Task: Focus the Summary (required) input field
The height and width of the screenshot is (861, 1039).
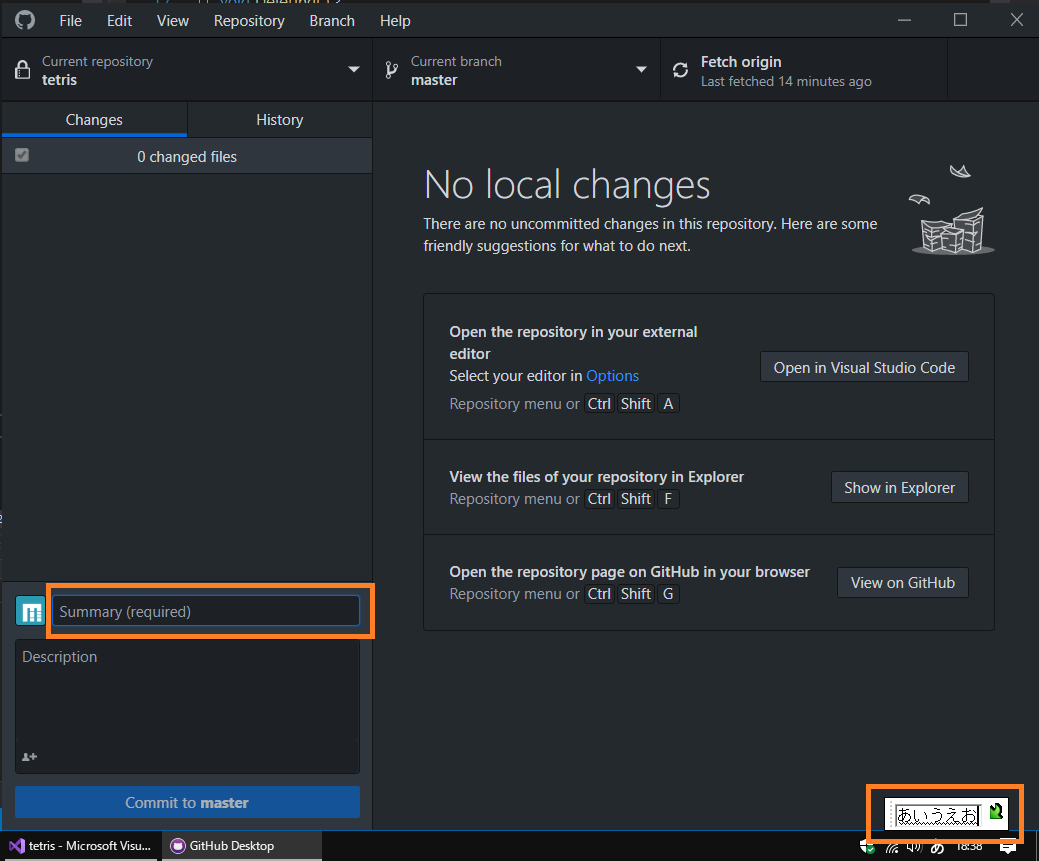Action: pyautogui.click(x=206, y=611)
